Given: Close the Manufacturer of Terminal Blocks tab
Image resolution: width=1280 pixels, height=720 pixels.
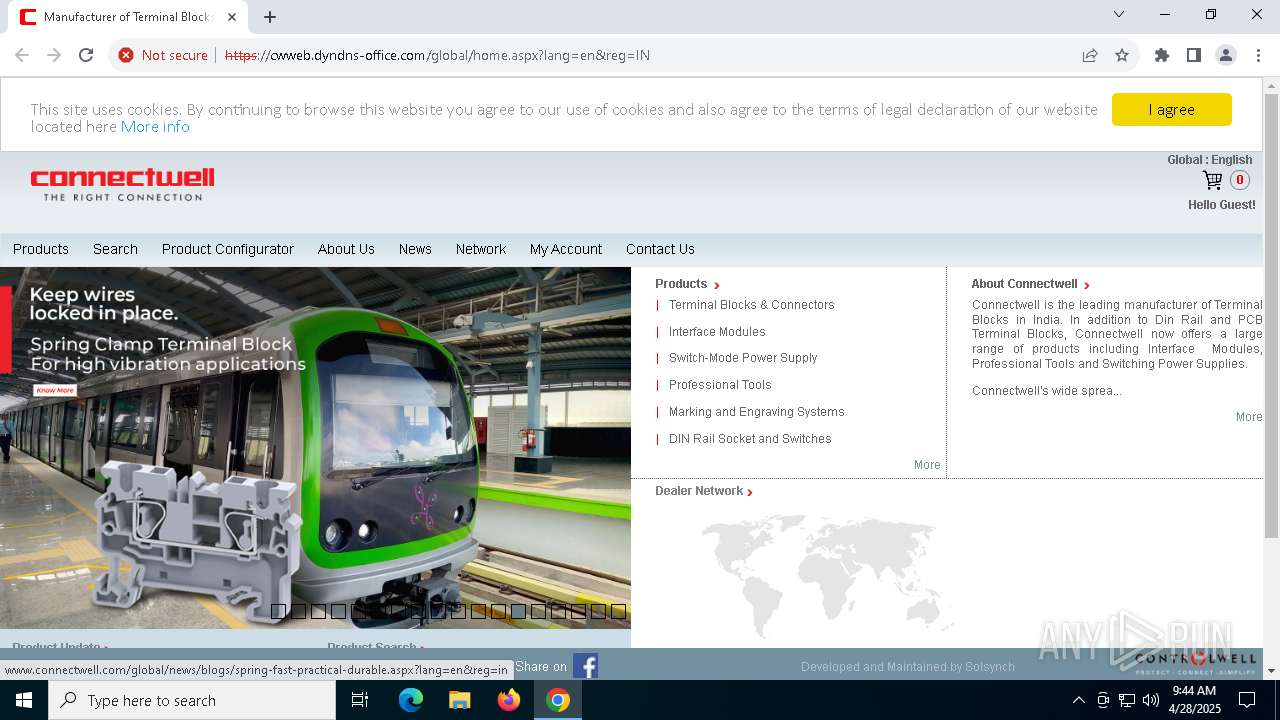Looking at the screenshot, I should pos(232,17).
